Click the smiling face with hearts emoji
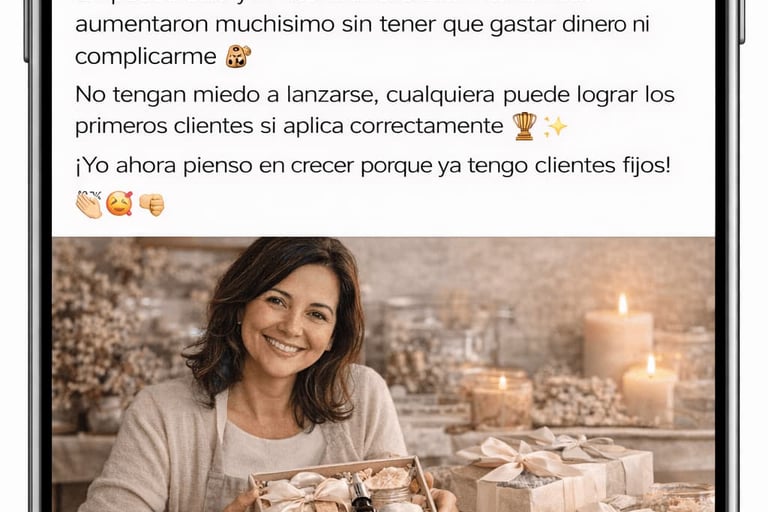The image size is (768, 512). pyautogui.click(x=120, y=204)
